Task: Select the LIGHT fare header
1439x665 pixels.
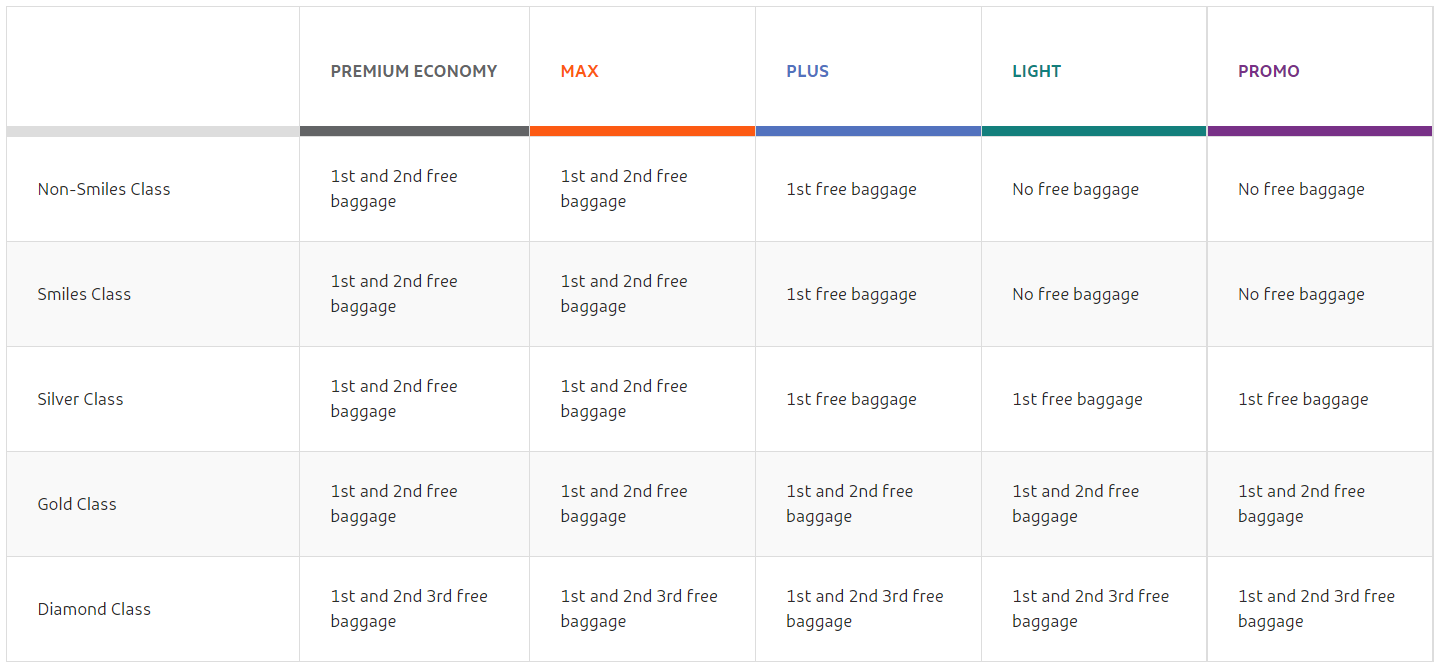Action: pos(1036,71)
